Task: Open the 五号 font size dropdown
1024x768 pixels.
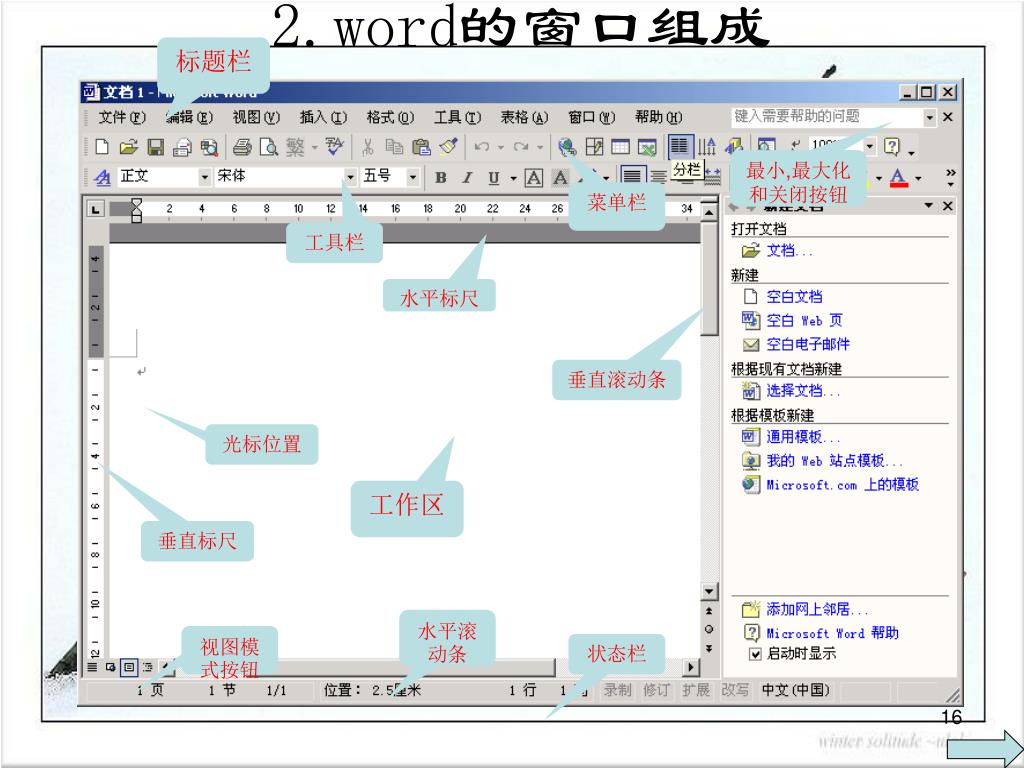Action: pos(413,176)
